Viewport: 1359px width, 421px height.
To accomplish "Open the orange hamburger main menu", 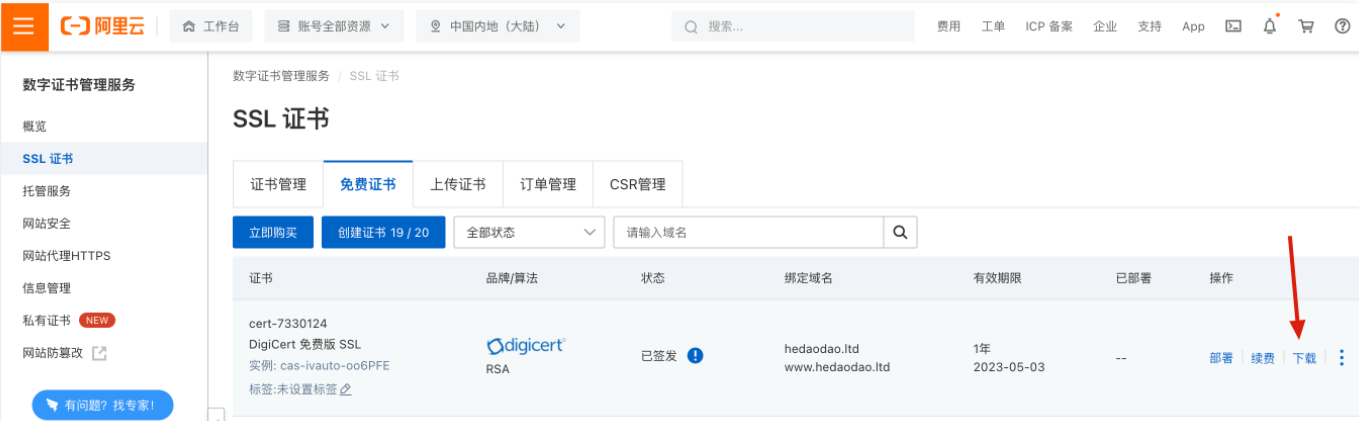I will (x=24, y=26).
